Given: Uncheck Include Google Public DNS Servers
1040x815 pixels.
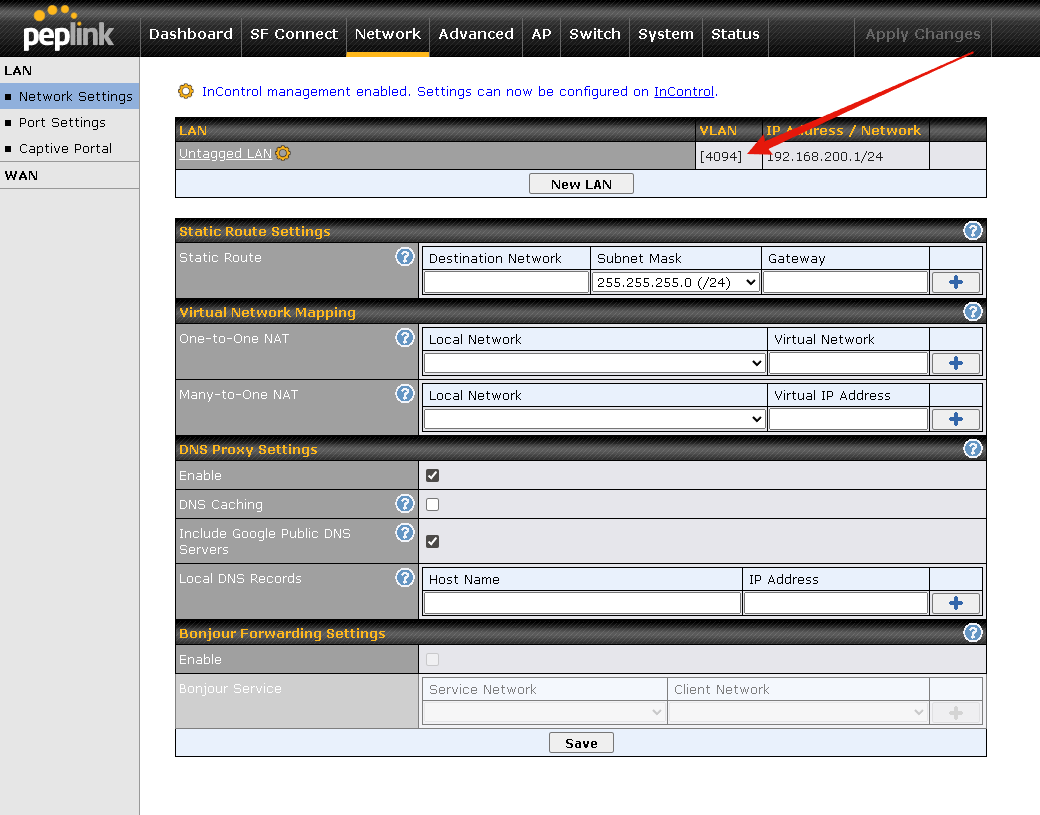Looking at the screenshot, I should [x=432, y=542].
